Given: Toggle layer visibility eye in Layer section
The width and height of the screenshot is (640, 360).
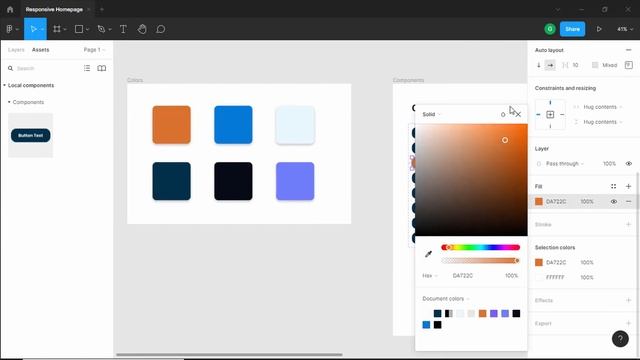Looking at the screenshot, I should (x=629, y=164).
